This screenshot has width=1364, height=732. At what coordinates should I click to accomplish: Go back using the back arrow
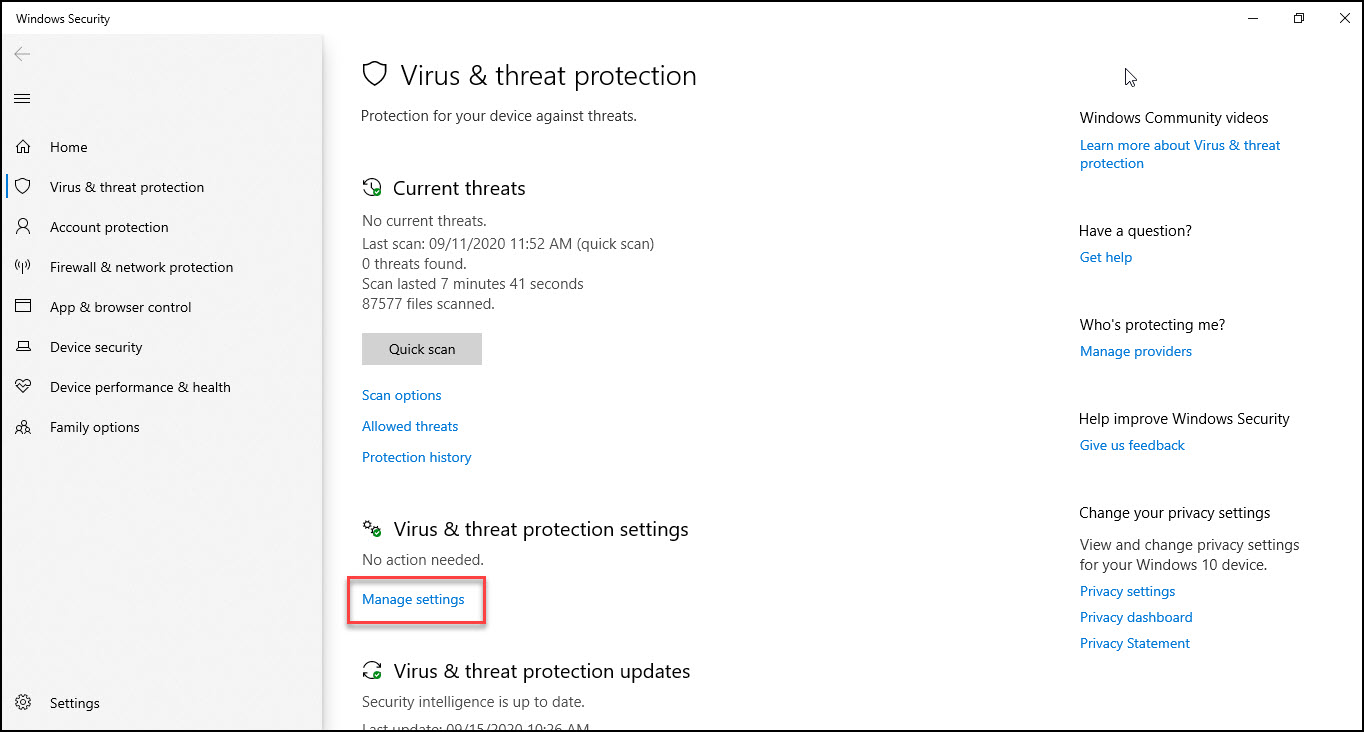(x=22, y=54)
